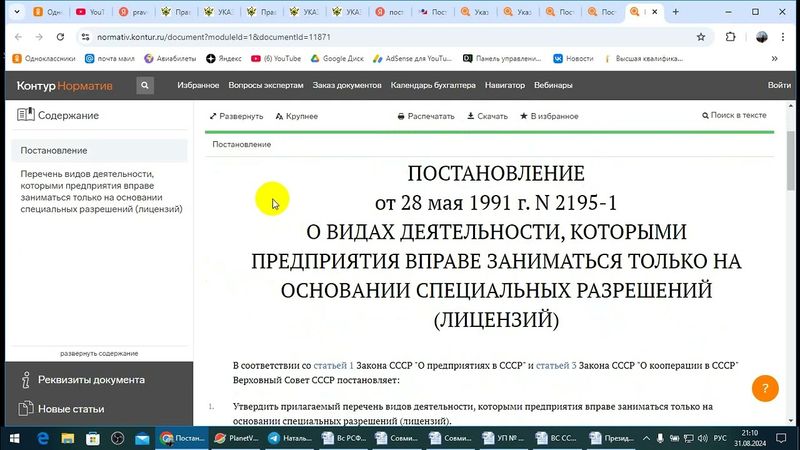800x450 pixels.
Task: Open Панель управления bookmark
Action: [502, 59]
